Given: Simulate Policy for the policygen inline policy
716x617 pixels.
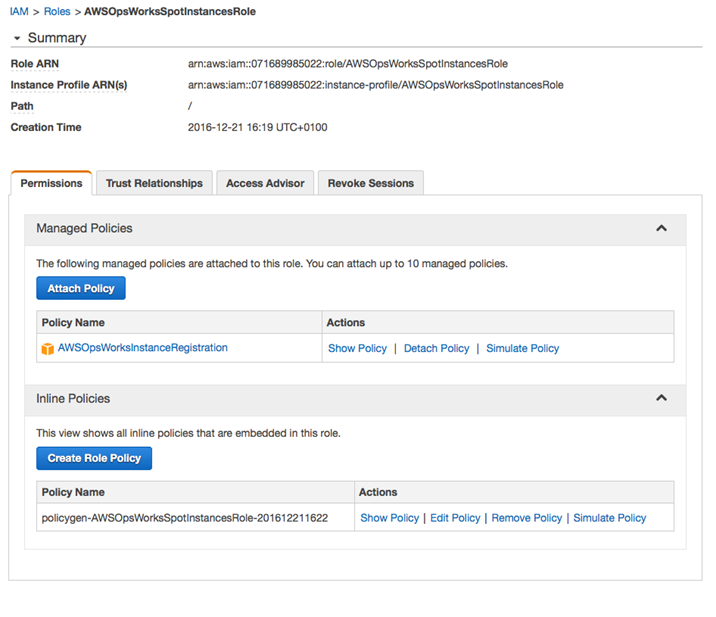Looking at the screenshot, I should 610,518.
